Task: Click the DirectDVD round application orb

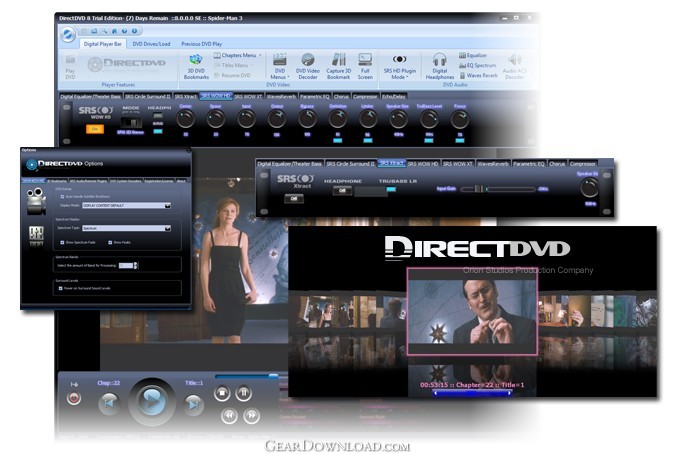Action: [67, 34]
